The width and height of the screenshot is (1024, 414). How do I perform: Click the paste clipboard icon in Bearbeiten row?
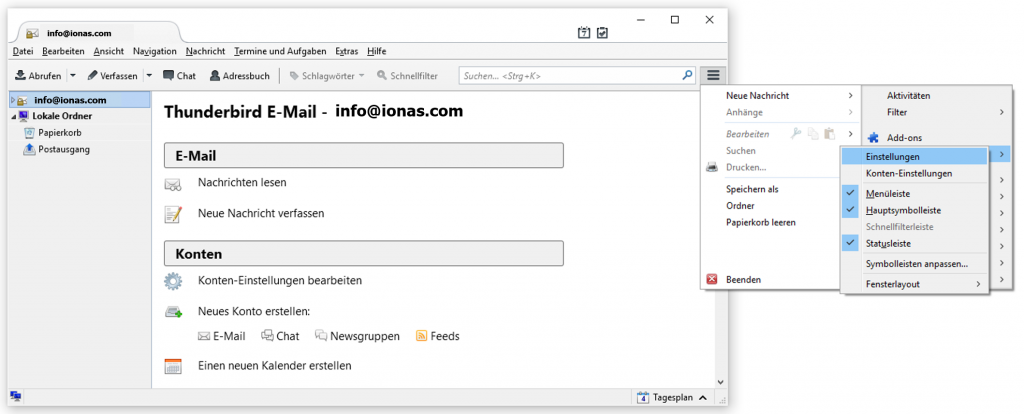[x=829, y=134]
